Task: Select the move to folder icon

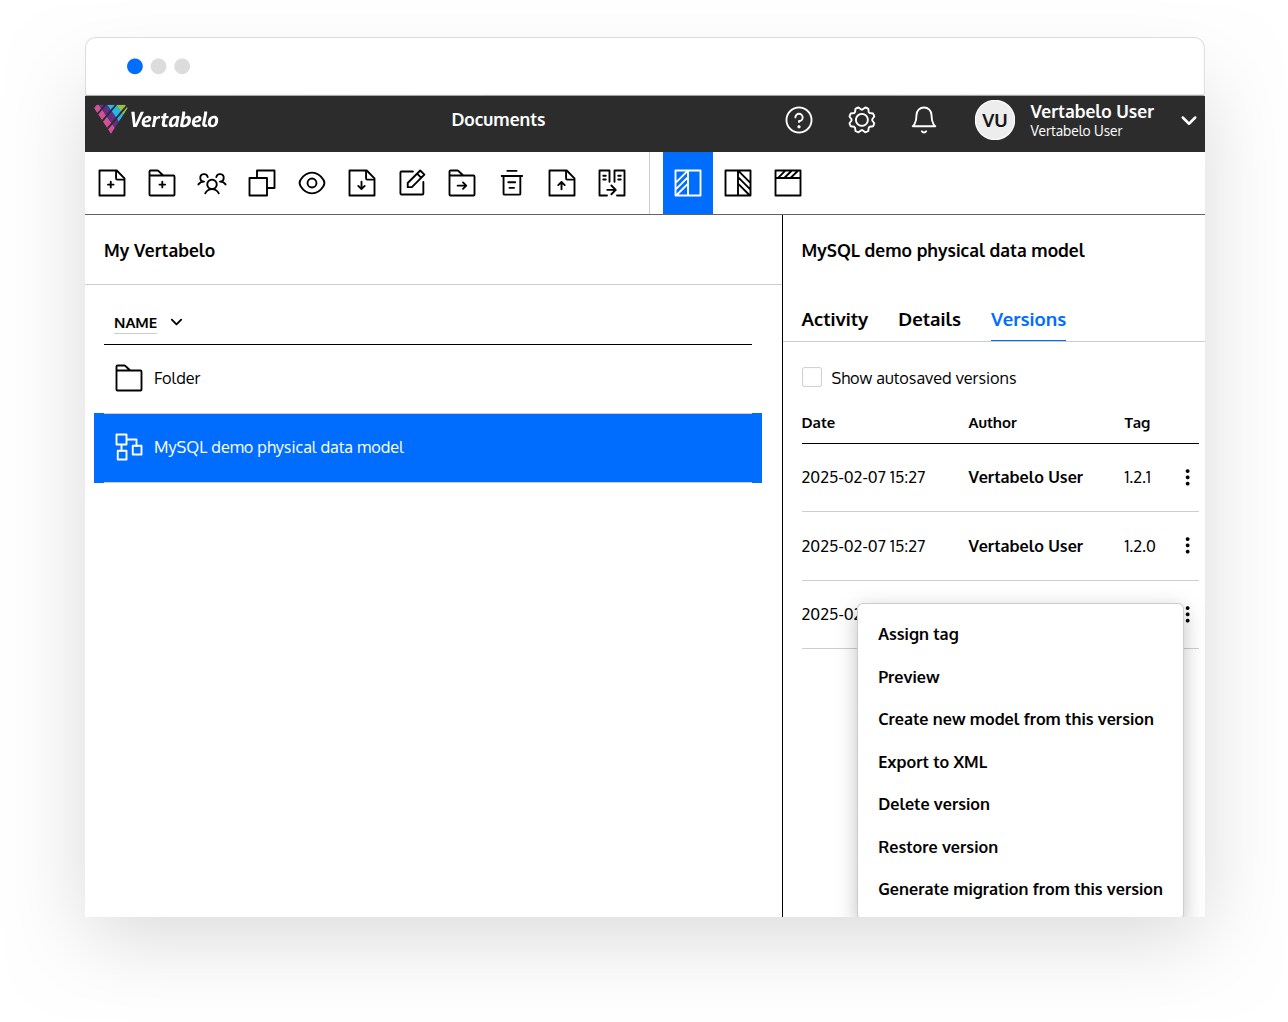Action: tap(462, 183)
